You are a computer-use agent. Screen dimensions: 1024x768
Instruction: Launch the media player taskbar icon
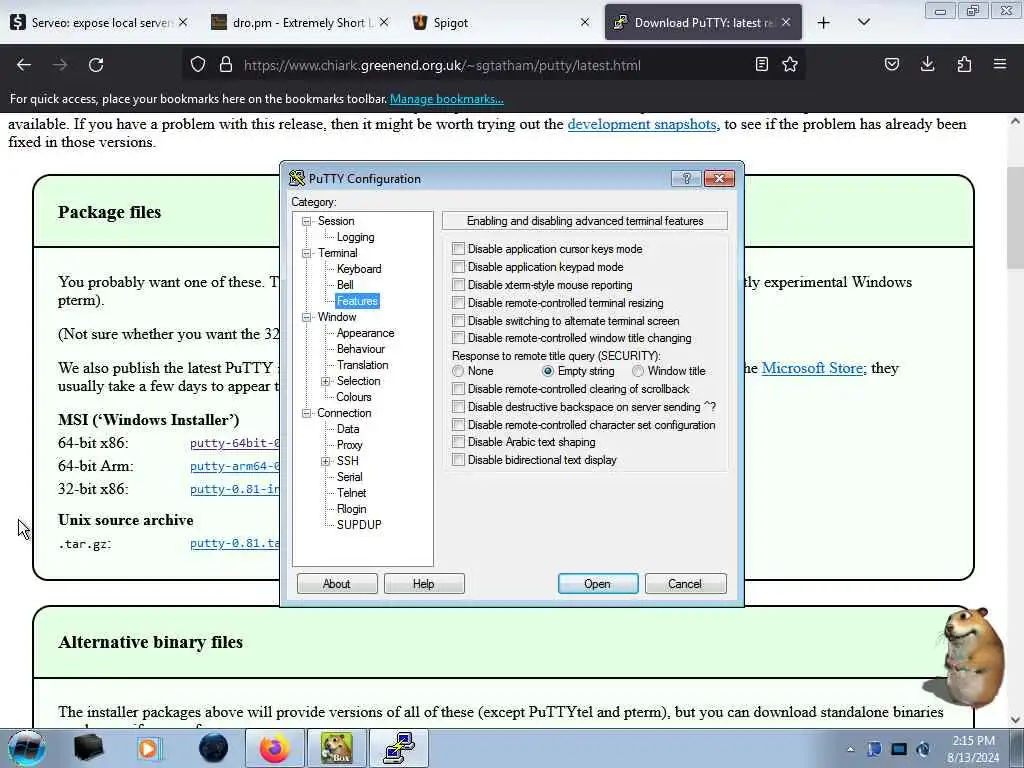[x=149, y=748]
